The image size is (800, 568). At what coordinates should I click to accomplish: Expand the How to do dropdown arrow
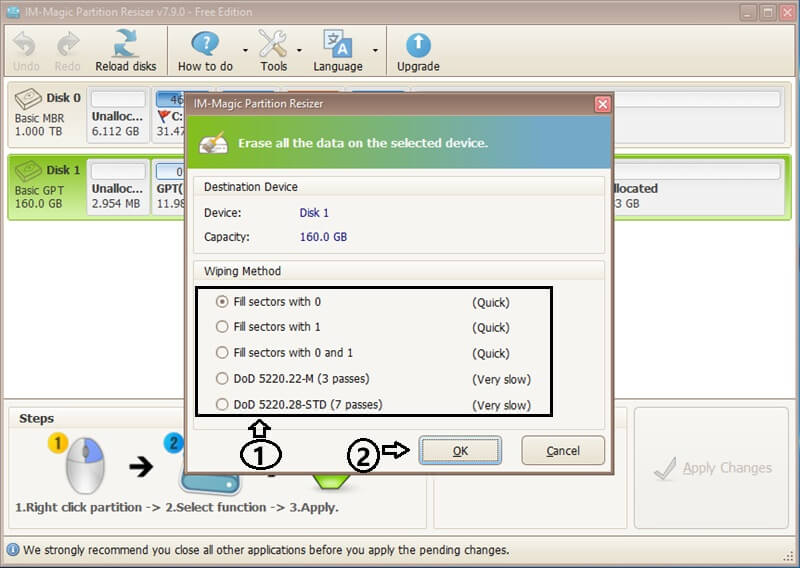click(x=245, y=50)
